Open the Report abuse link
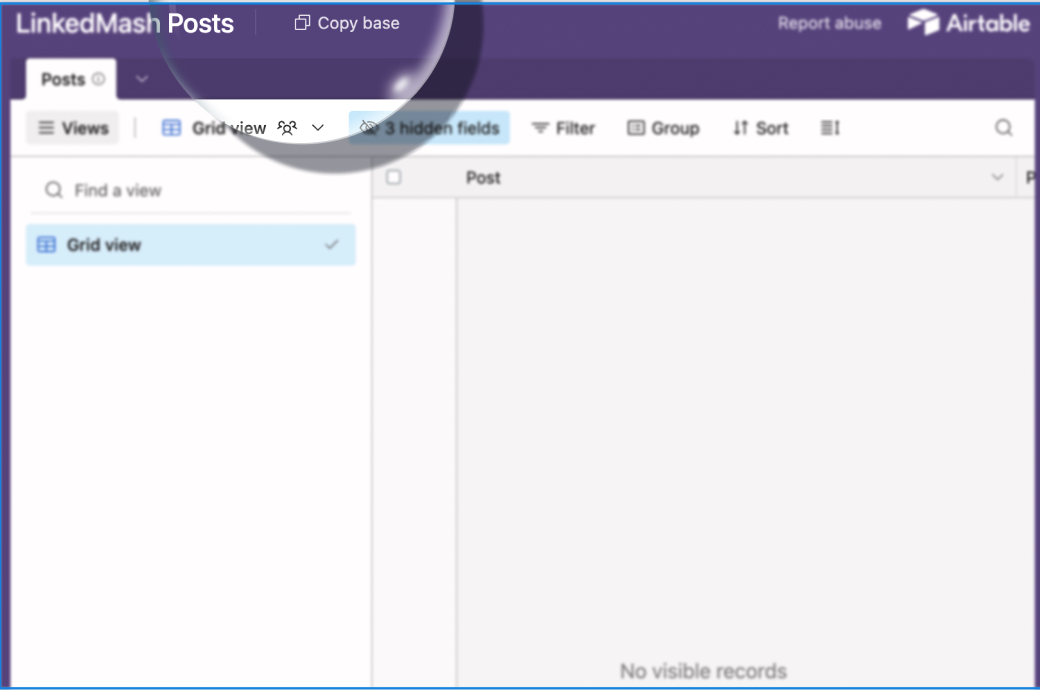Screen dimensions: 1040x690 click(829, 23)
